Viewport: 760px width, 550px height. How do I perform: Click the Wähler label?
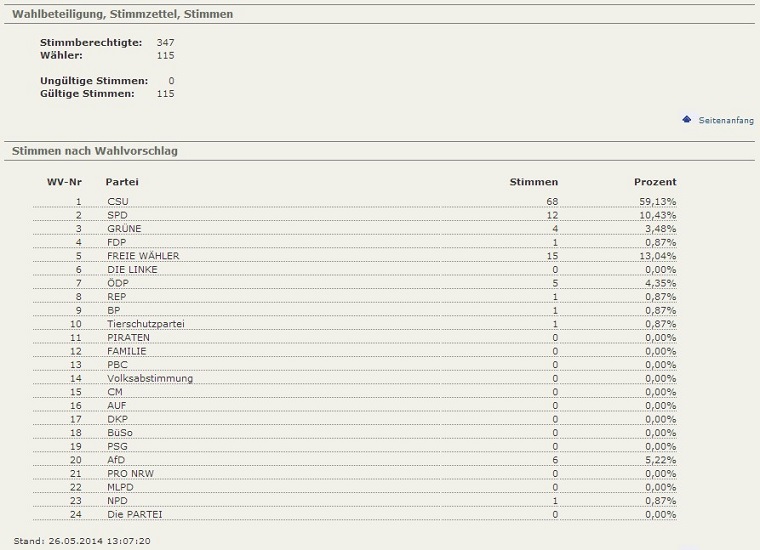(61, 55)
